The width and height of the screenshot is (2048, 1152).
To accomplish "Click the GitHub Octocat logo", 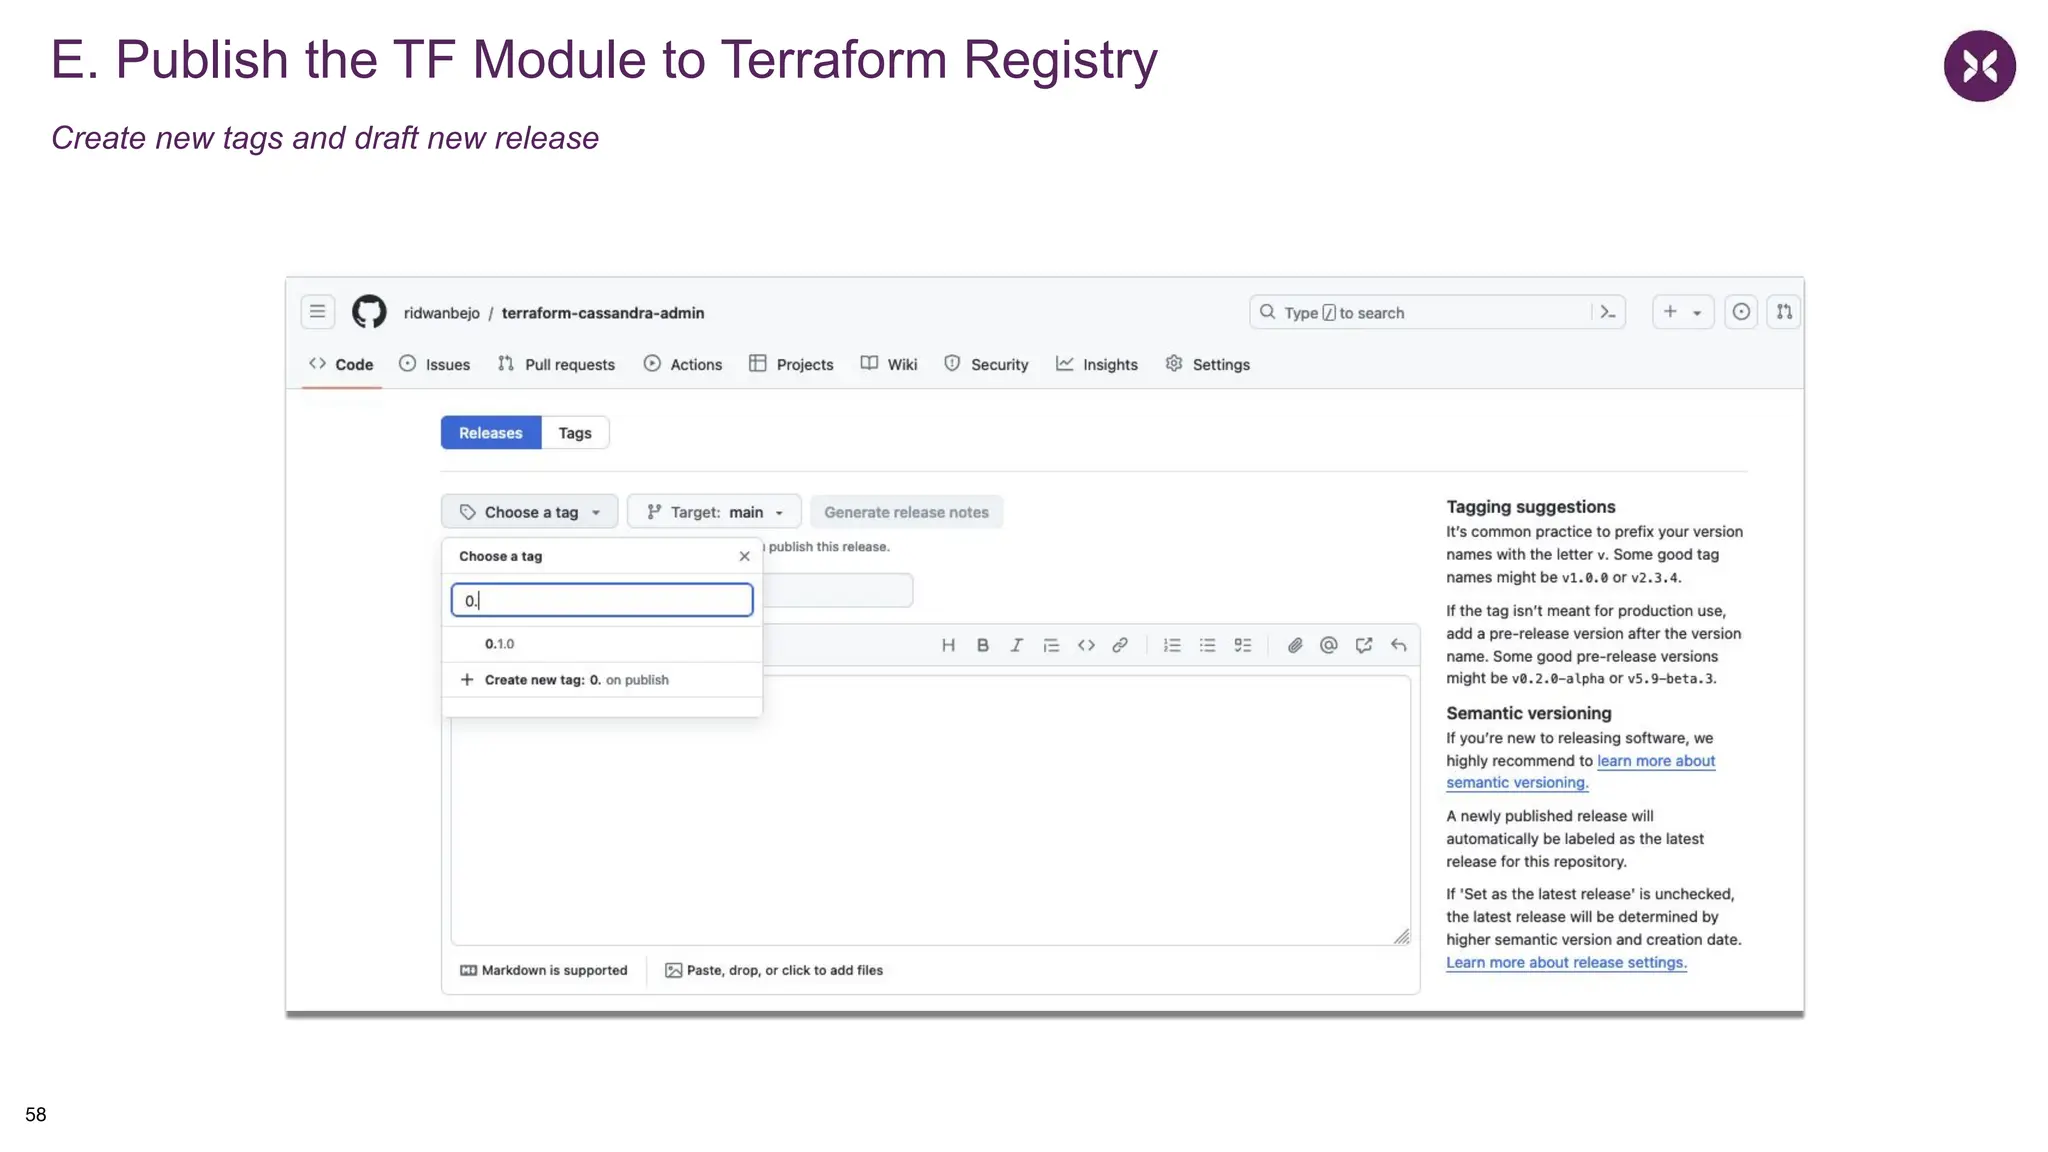I will 369,312.
